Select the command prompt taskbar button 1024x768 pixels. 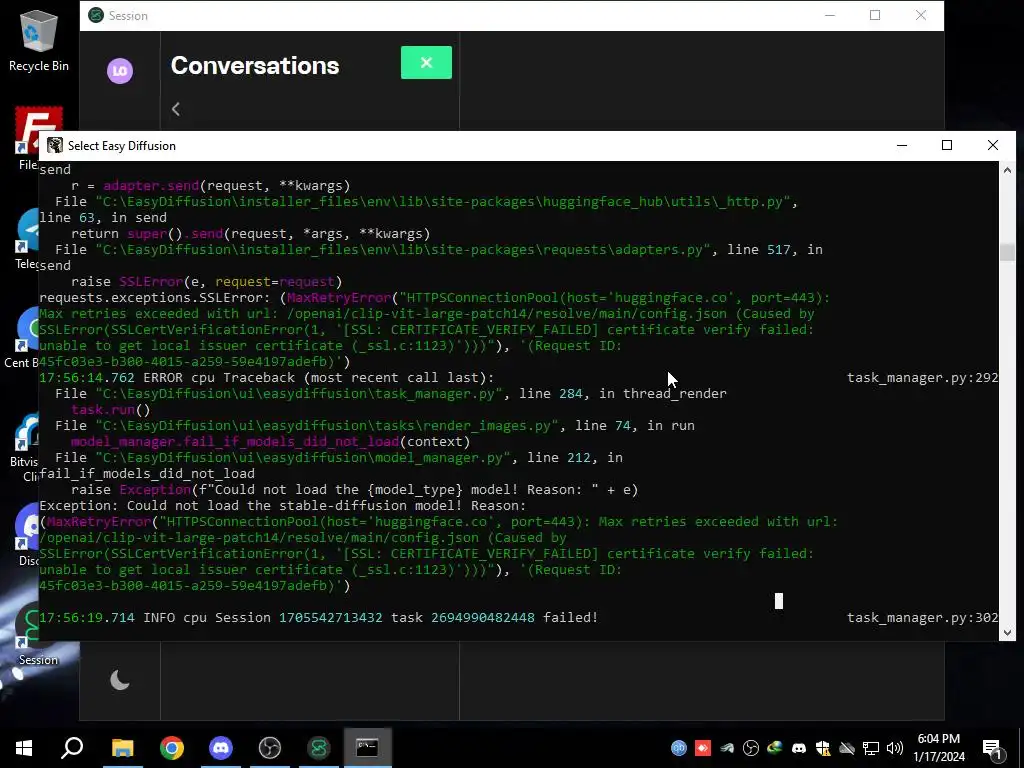point(367,748)
